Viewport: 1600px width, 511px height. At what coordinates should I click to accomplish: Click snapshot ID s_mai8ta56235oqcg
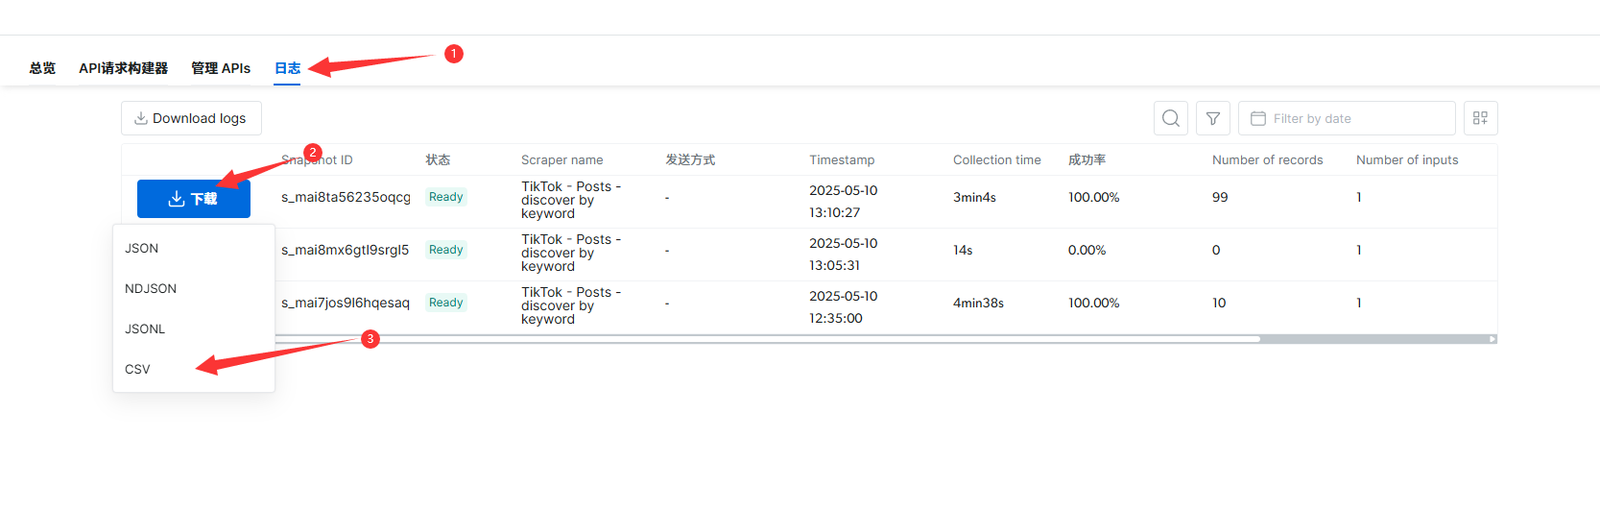346,197
